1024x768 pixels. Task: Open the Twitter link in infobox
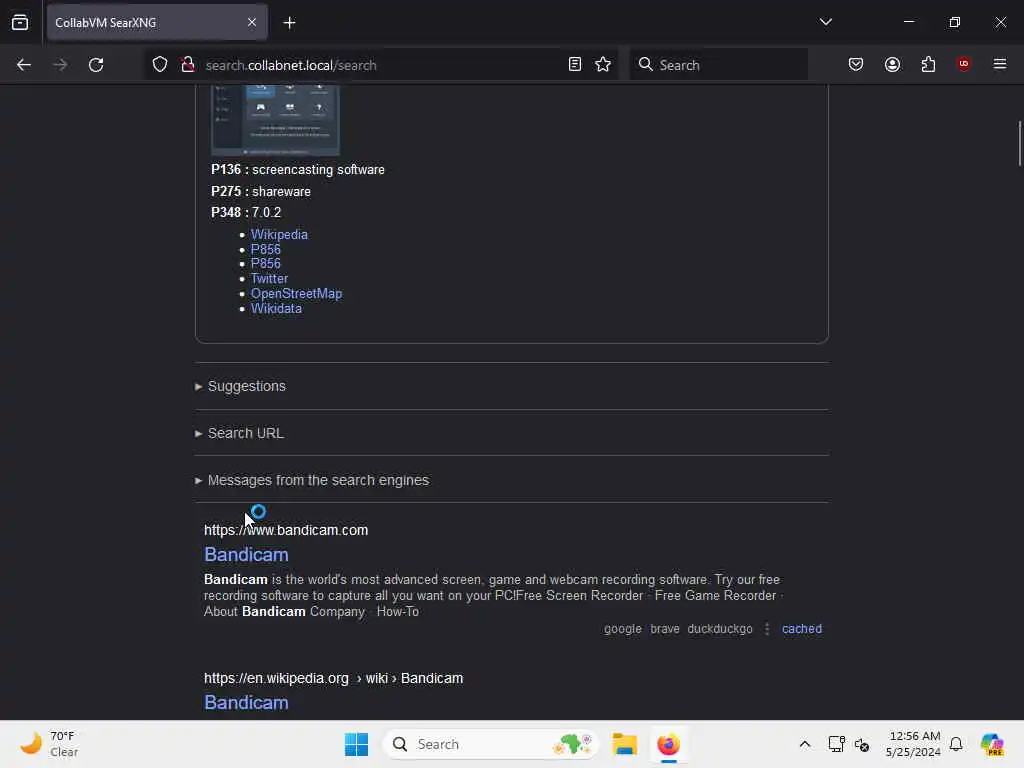269,279
